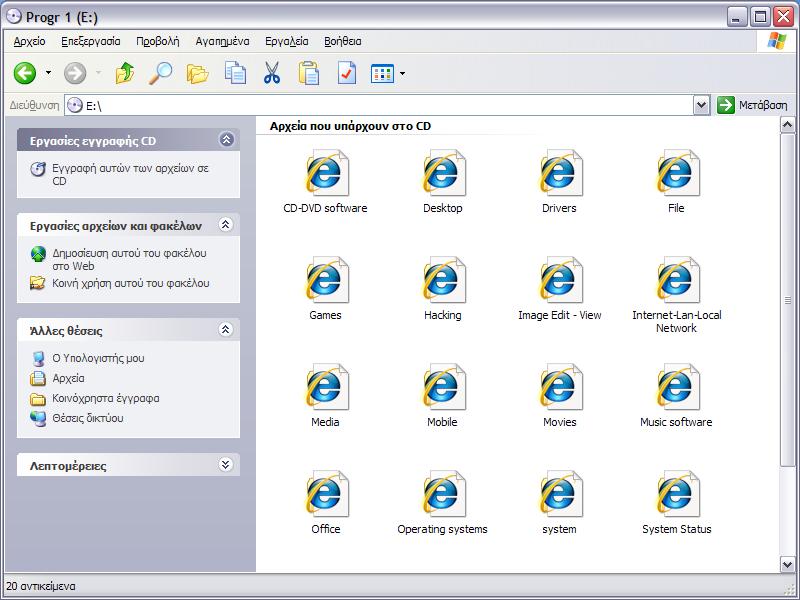Select the System Status icon
Screen dimensions: 800x600
tap(677, 494)
